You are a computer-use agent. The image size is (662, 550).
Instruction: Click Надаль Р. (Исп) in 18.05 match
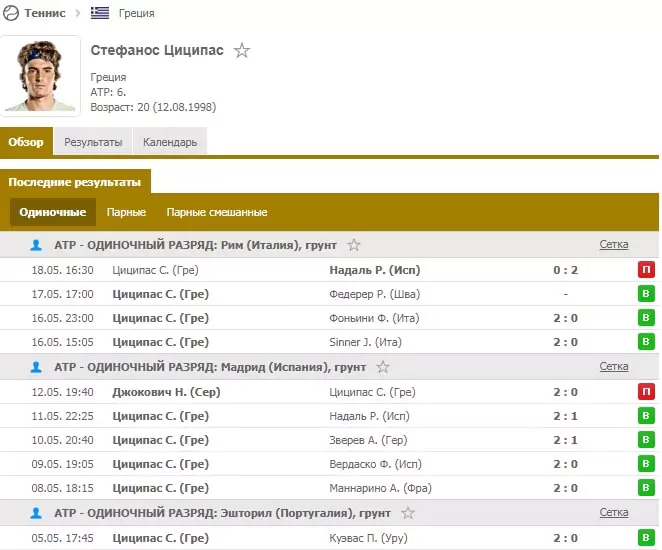coord(374,270)
